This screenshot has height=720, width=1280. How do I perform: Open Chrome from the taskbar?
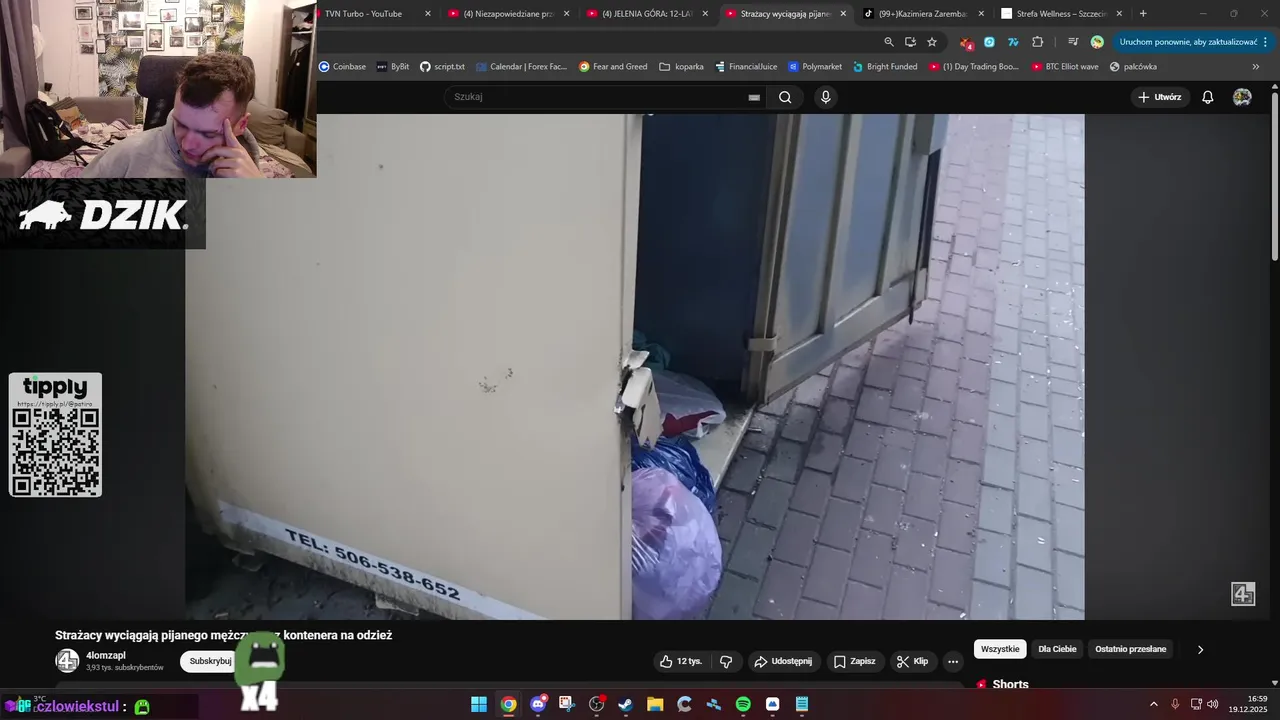pyautogui.click(x=508, y=704)
